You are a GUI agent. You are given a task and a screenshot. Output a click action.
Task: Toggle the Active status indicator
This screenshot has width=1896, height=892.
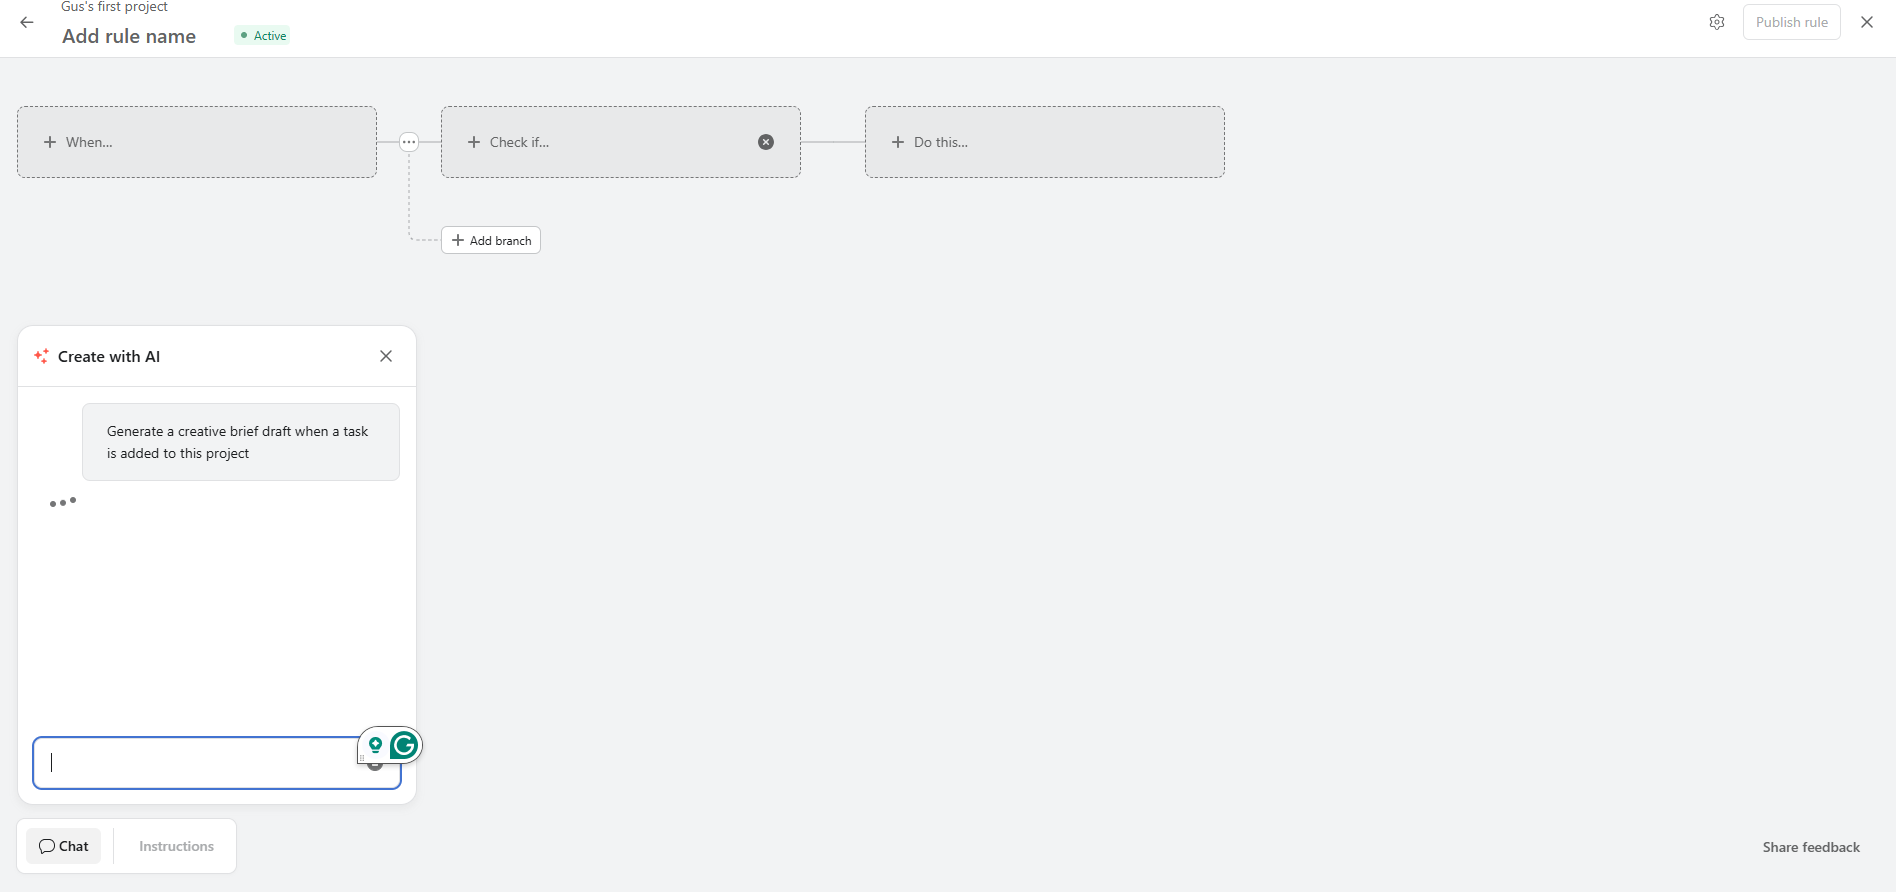pos(261,34)
